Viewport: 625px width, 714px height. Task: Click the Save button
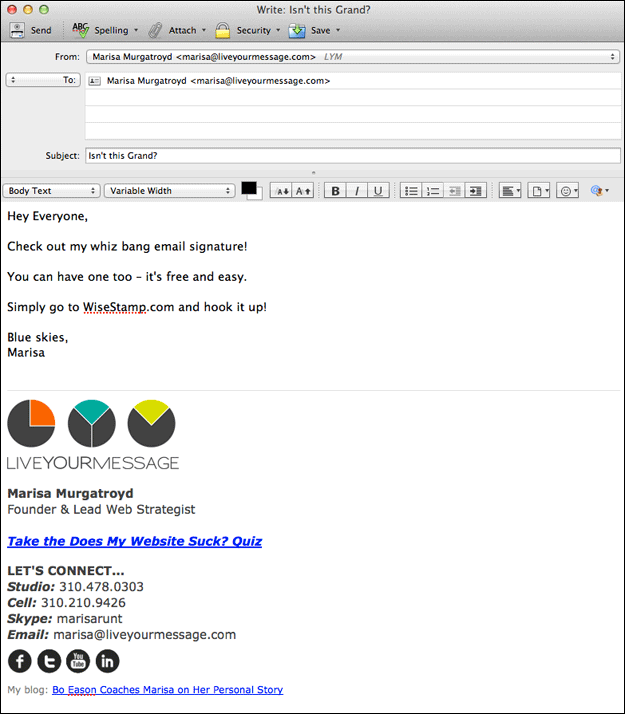click(310, 31)
